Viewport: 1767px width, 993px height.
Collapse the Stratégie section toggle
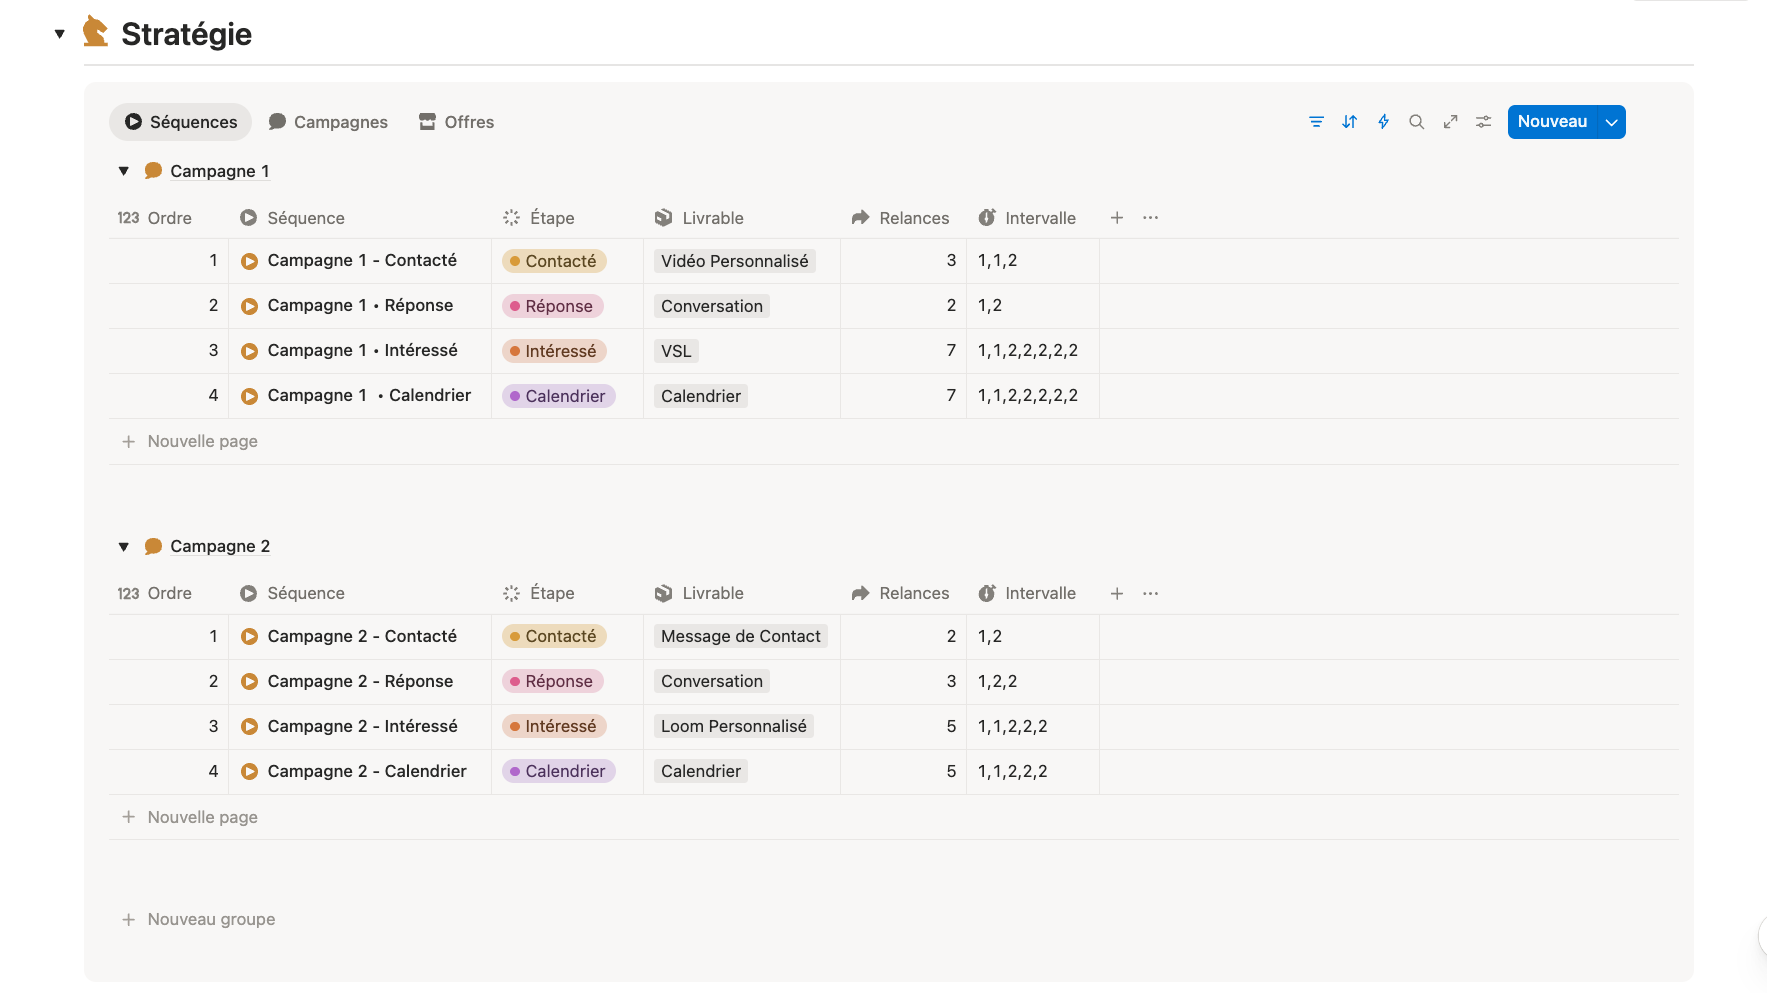point(60,34)
